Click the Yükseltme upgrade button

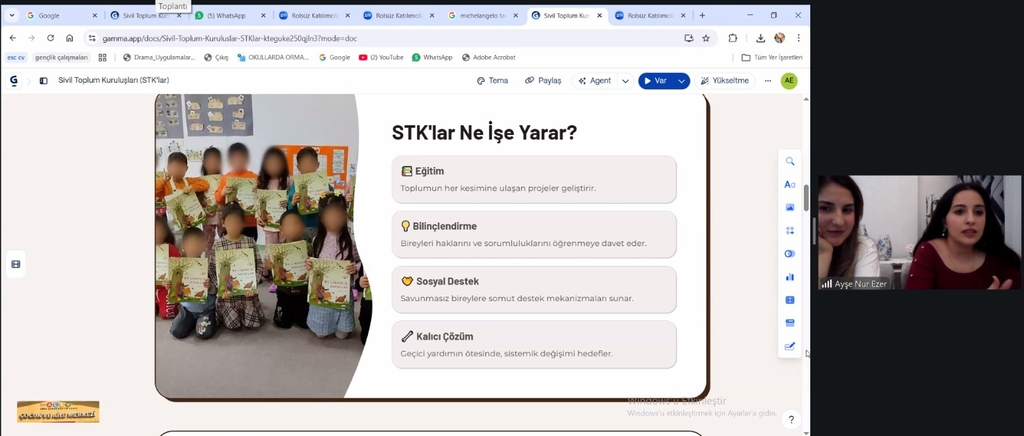(725, 81)
